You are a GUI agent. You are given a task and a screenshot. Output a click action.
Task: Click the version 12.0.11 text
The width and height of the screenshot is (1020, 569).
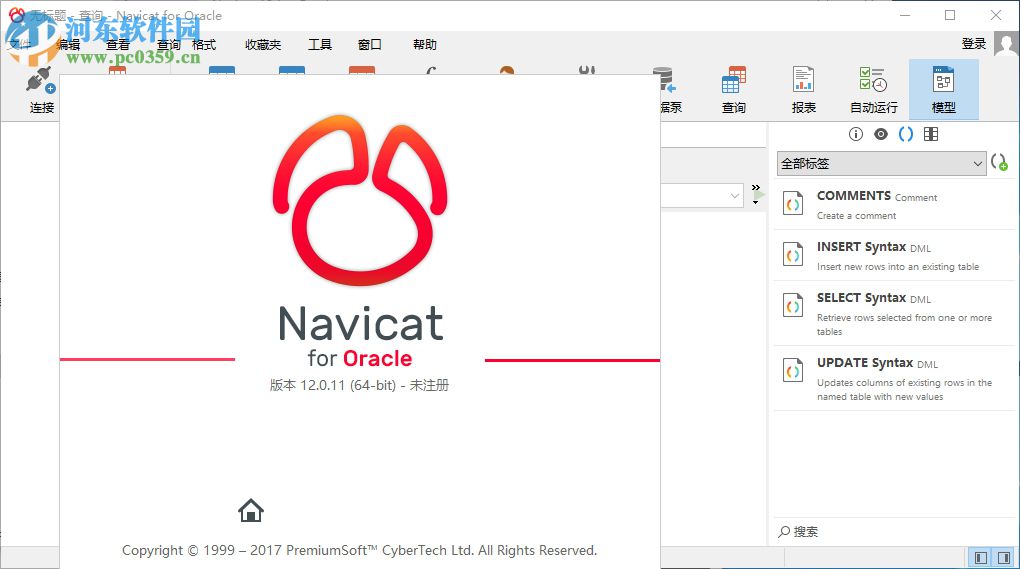click(x=359, y=385)
